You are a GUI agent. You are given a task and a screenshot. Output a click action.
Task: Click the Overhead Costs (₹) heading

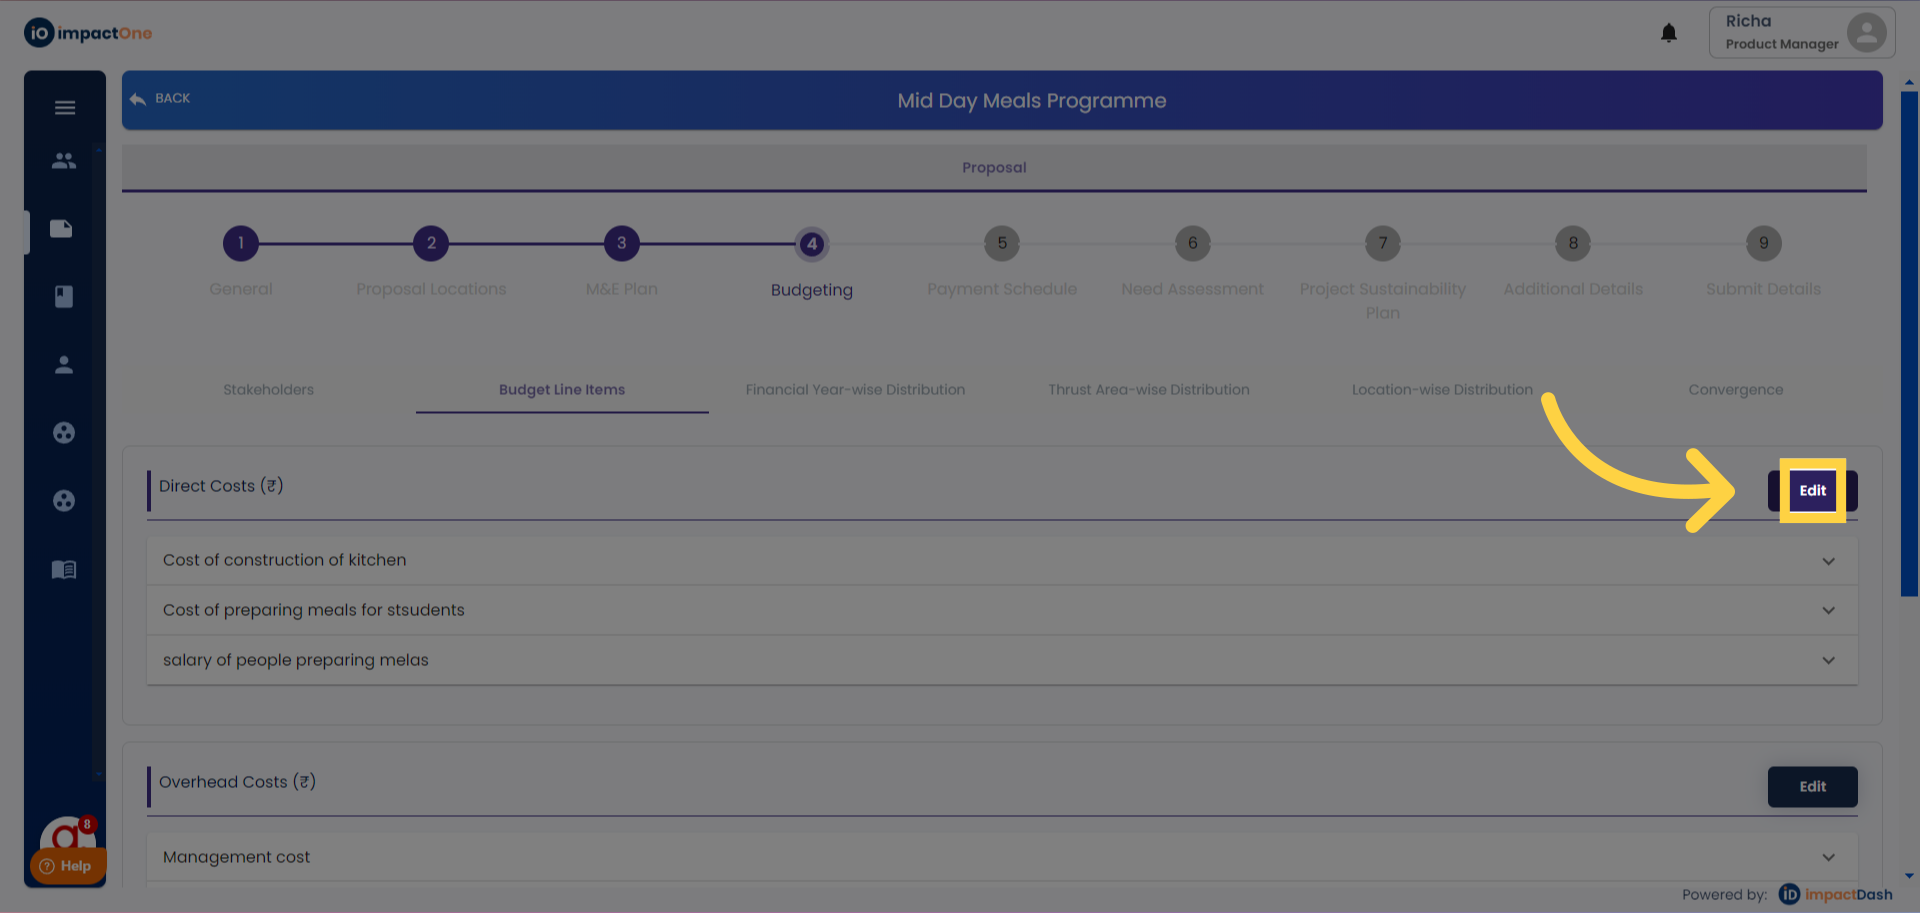tap(237, 782)
